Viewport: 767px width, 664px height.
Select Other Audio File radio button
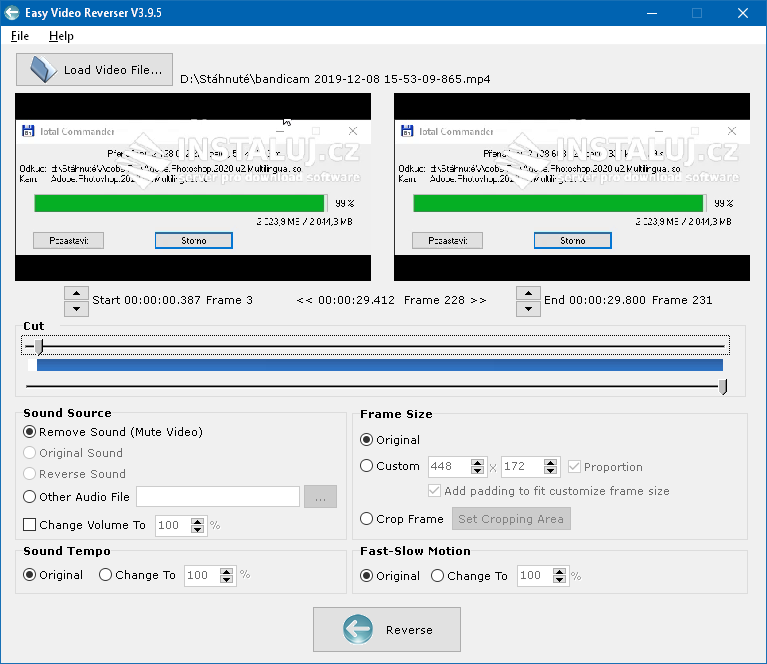click(30, 497)
